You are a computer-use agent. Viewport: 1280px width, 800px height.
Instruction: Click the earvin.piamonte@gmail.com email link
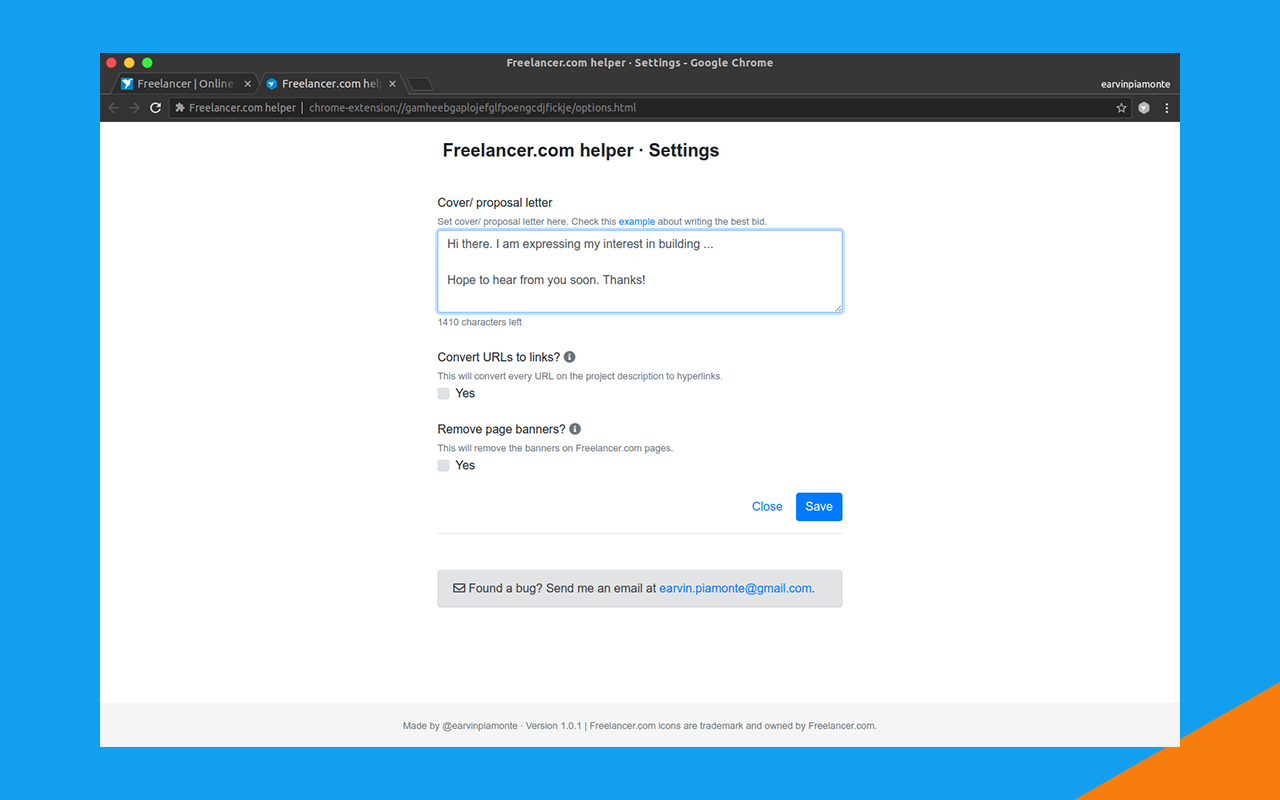click(736, 588)
